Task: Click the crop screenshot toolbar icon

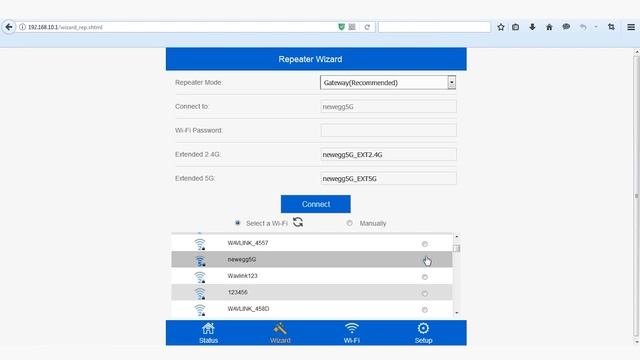Action: click(x=611, y=27)
